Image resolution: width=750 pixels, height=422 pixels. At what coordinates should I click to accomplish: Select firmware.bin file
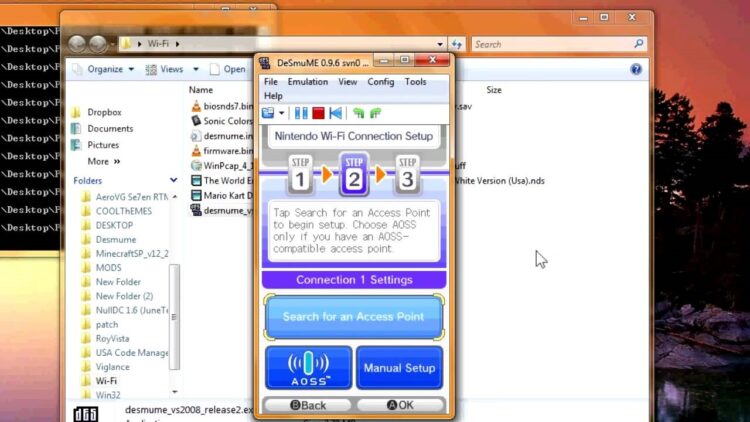tap(222, 151)
